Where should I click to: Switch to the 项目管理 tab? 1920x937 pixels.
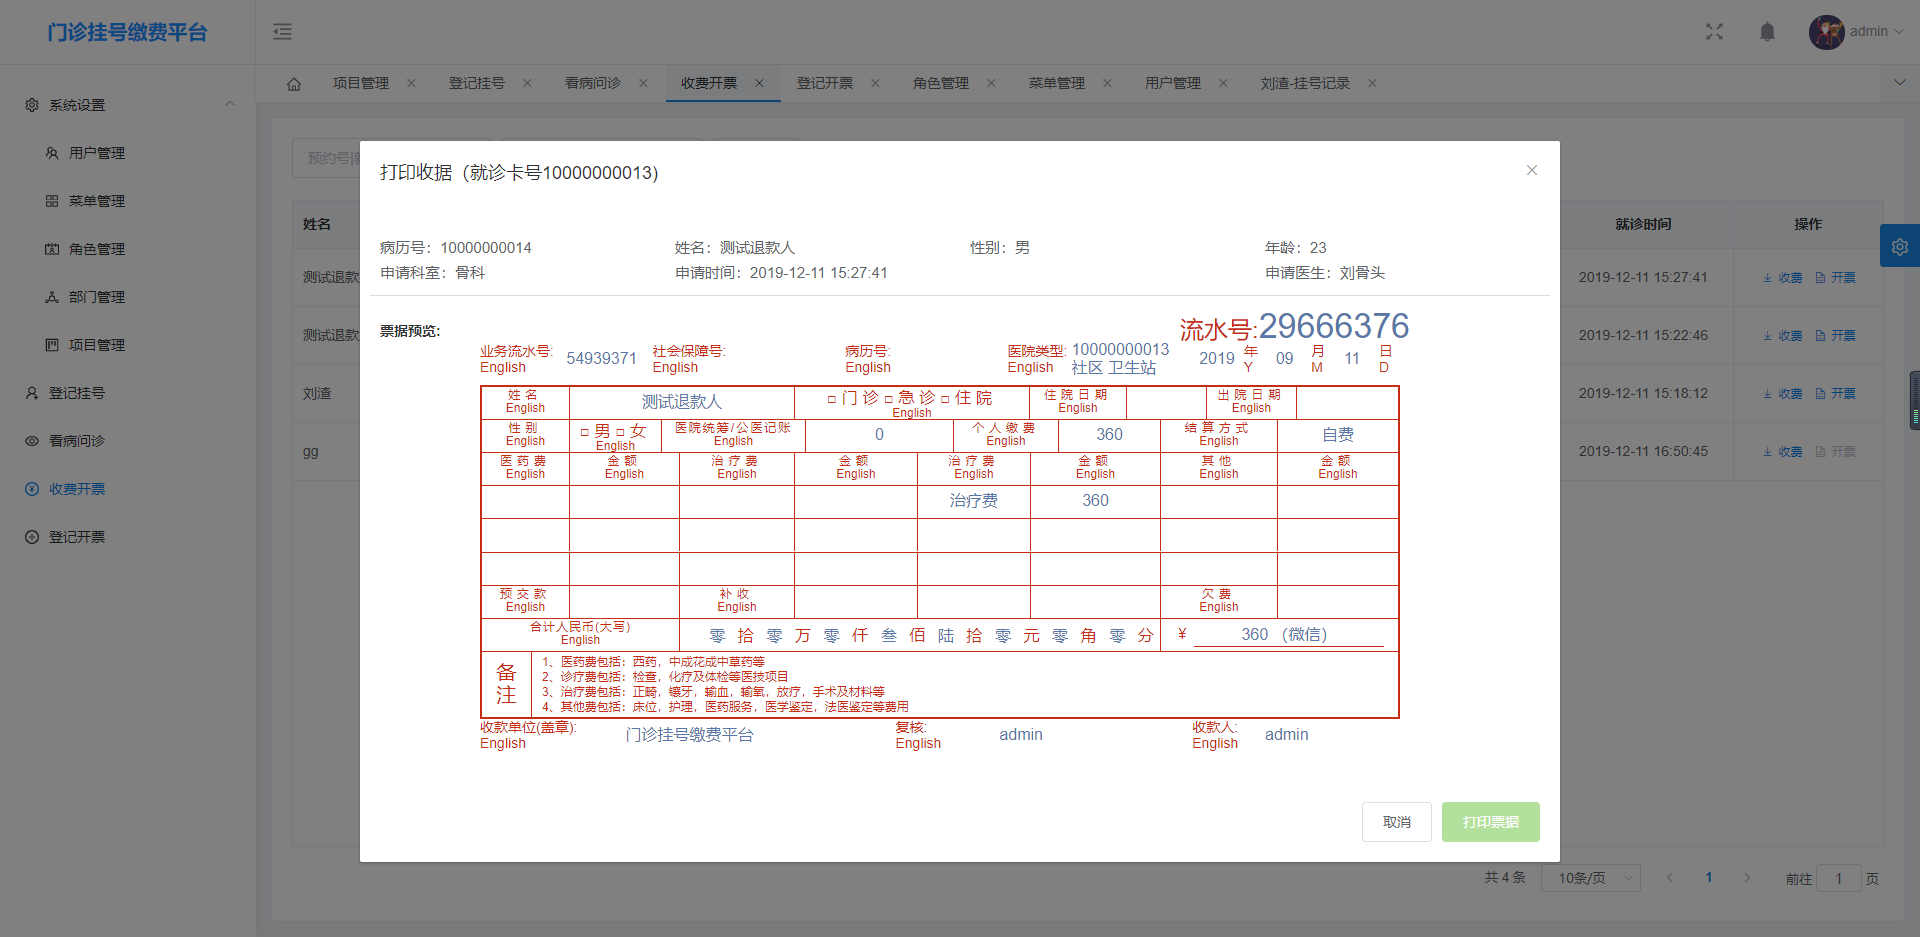point(361,83)
